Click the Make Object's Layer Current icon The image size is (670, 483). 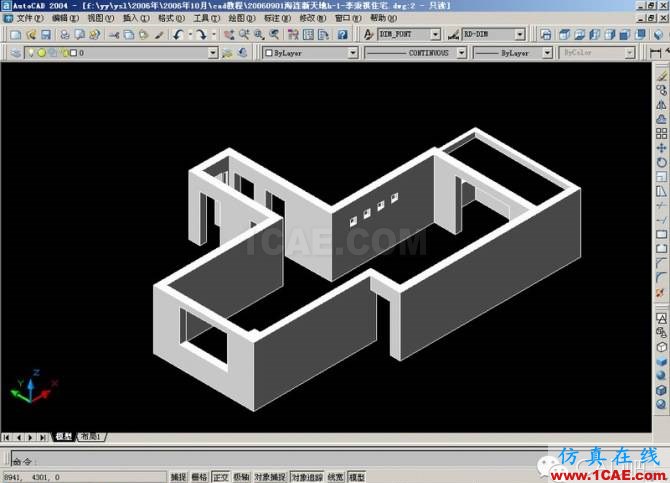click(228, 53)
